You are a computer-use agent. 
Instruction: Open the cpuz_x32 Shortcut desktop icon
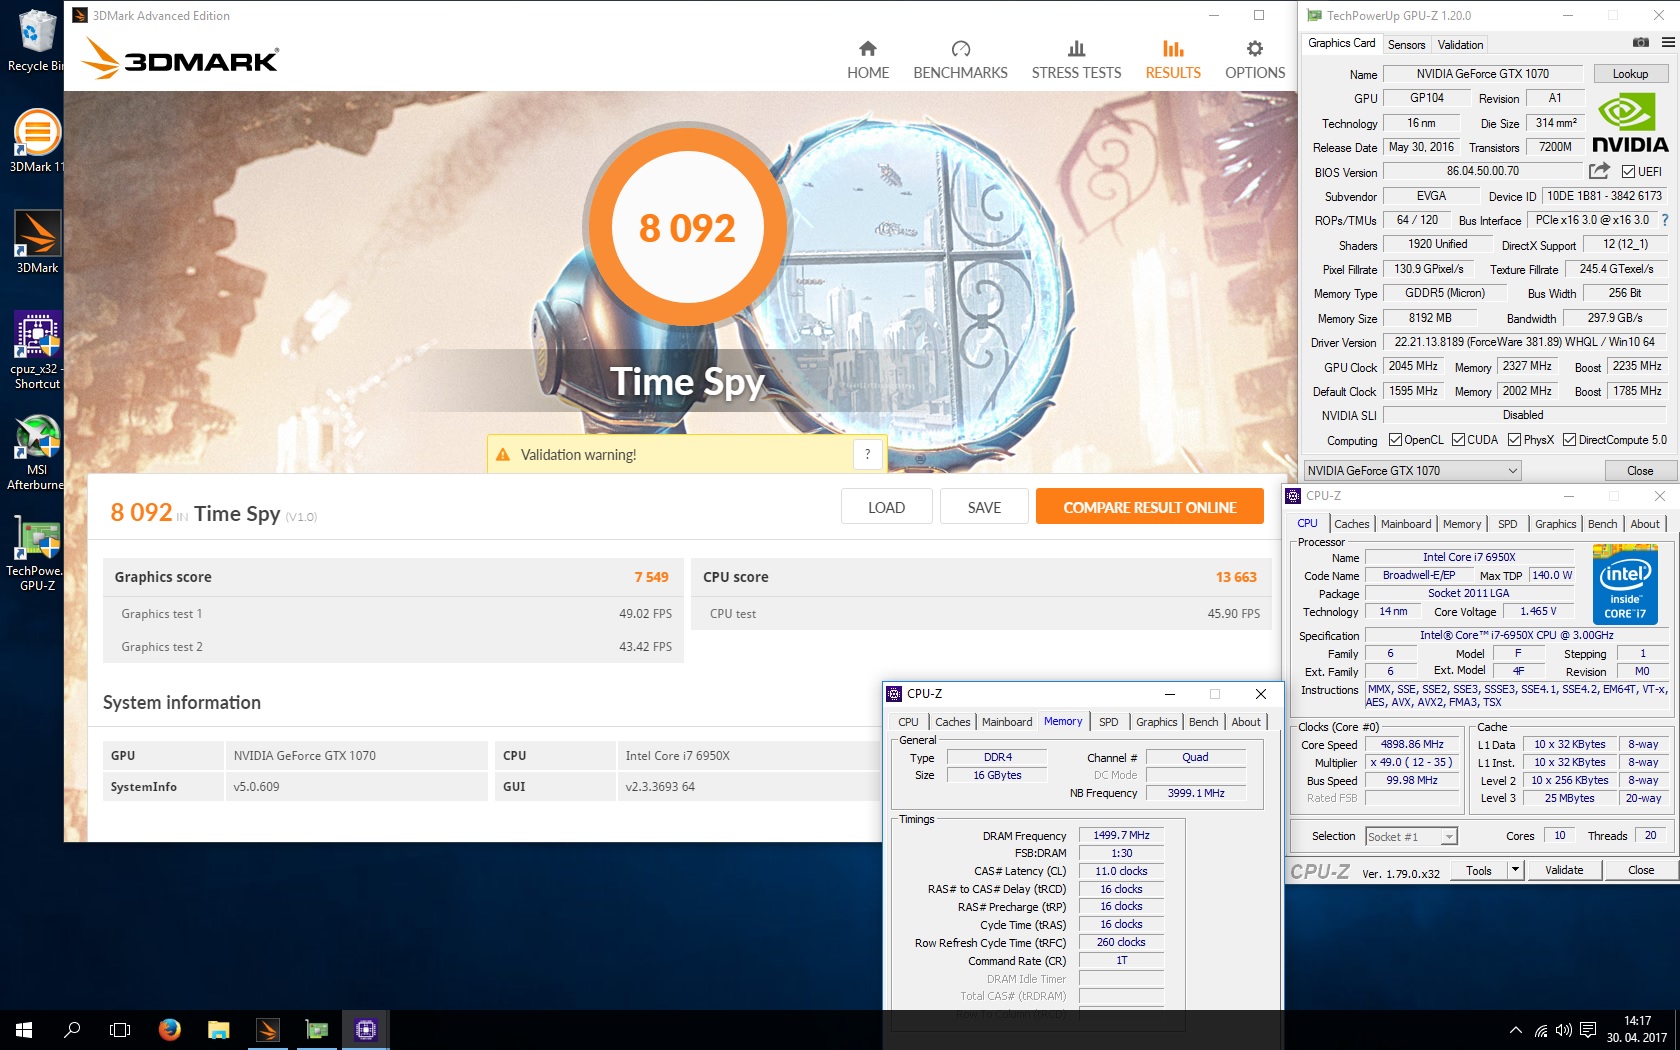pyautogui.click(x=37, y=350)
